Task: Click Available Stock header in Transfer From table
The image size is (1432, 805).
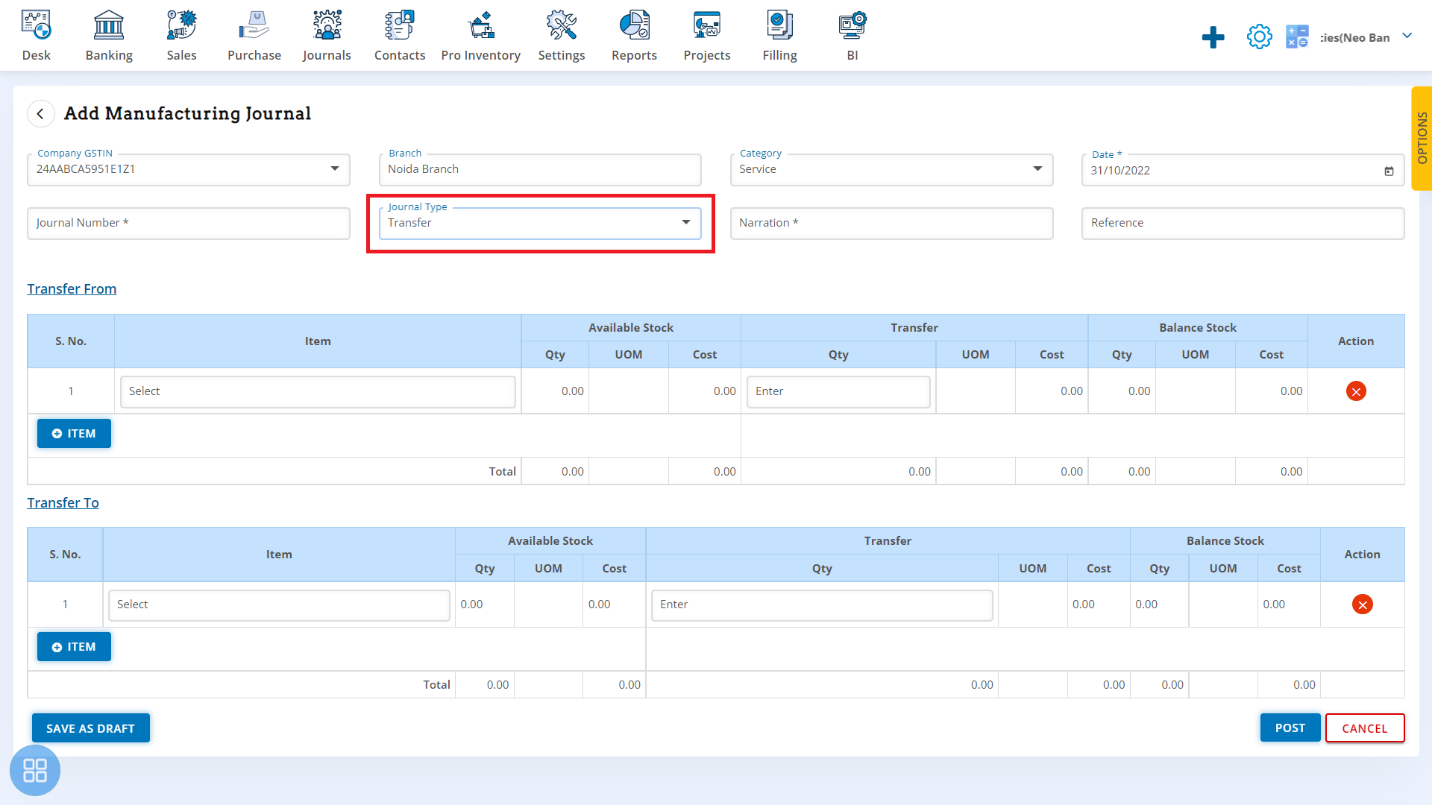Action: tap(631, 328)
